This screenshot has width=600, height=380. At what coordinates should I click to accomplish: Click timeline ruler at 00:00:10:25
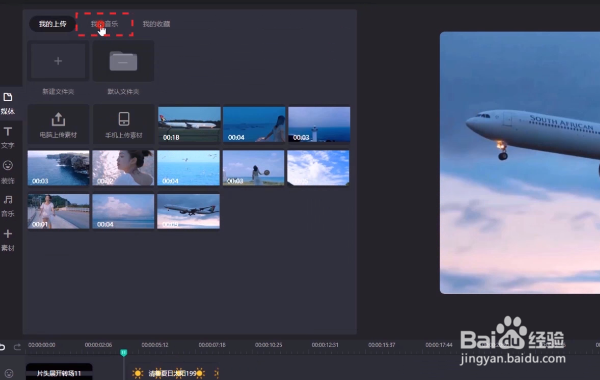click(269, 345)
